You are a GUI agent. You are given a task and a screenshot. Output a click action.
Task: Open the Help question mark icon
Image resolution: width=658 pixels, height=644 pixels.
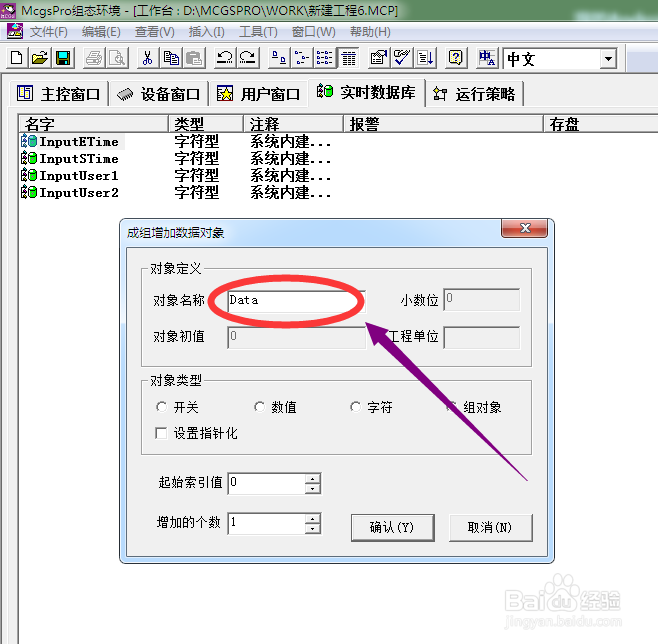click(456, 58)
